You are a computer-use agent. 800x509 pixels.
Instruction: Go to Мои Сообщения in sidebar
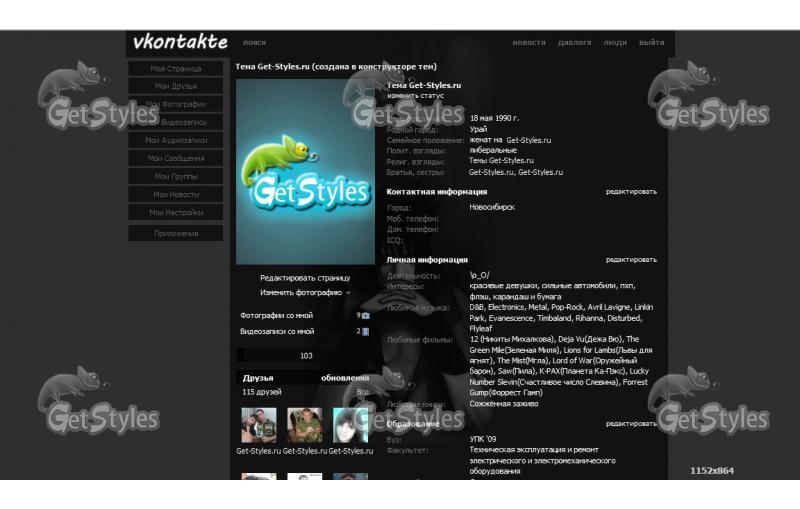coord(176,159)
